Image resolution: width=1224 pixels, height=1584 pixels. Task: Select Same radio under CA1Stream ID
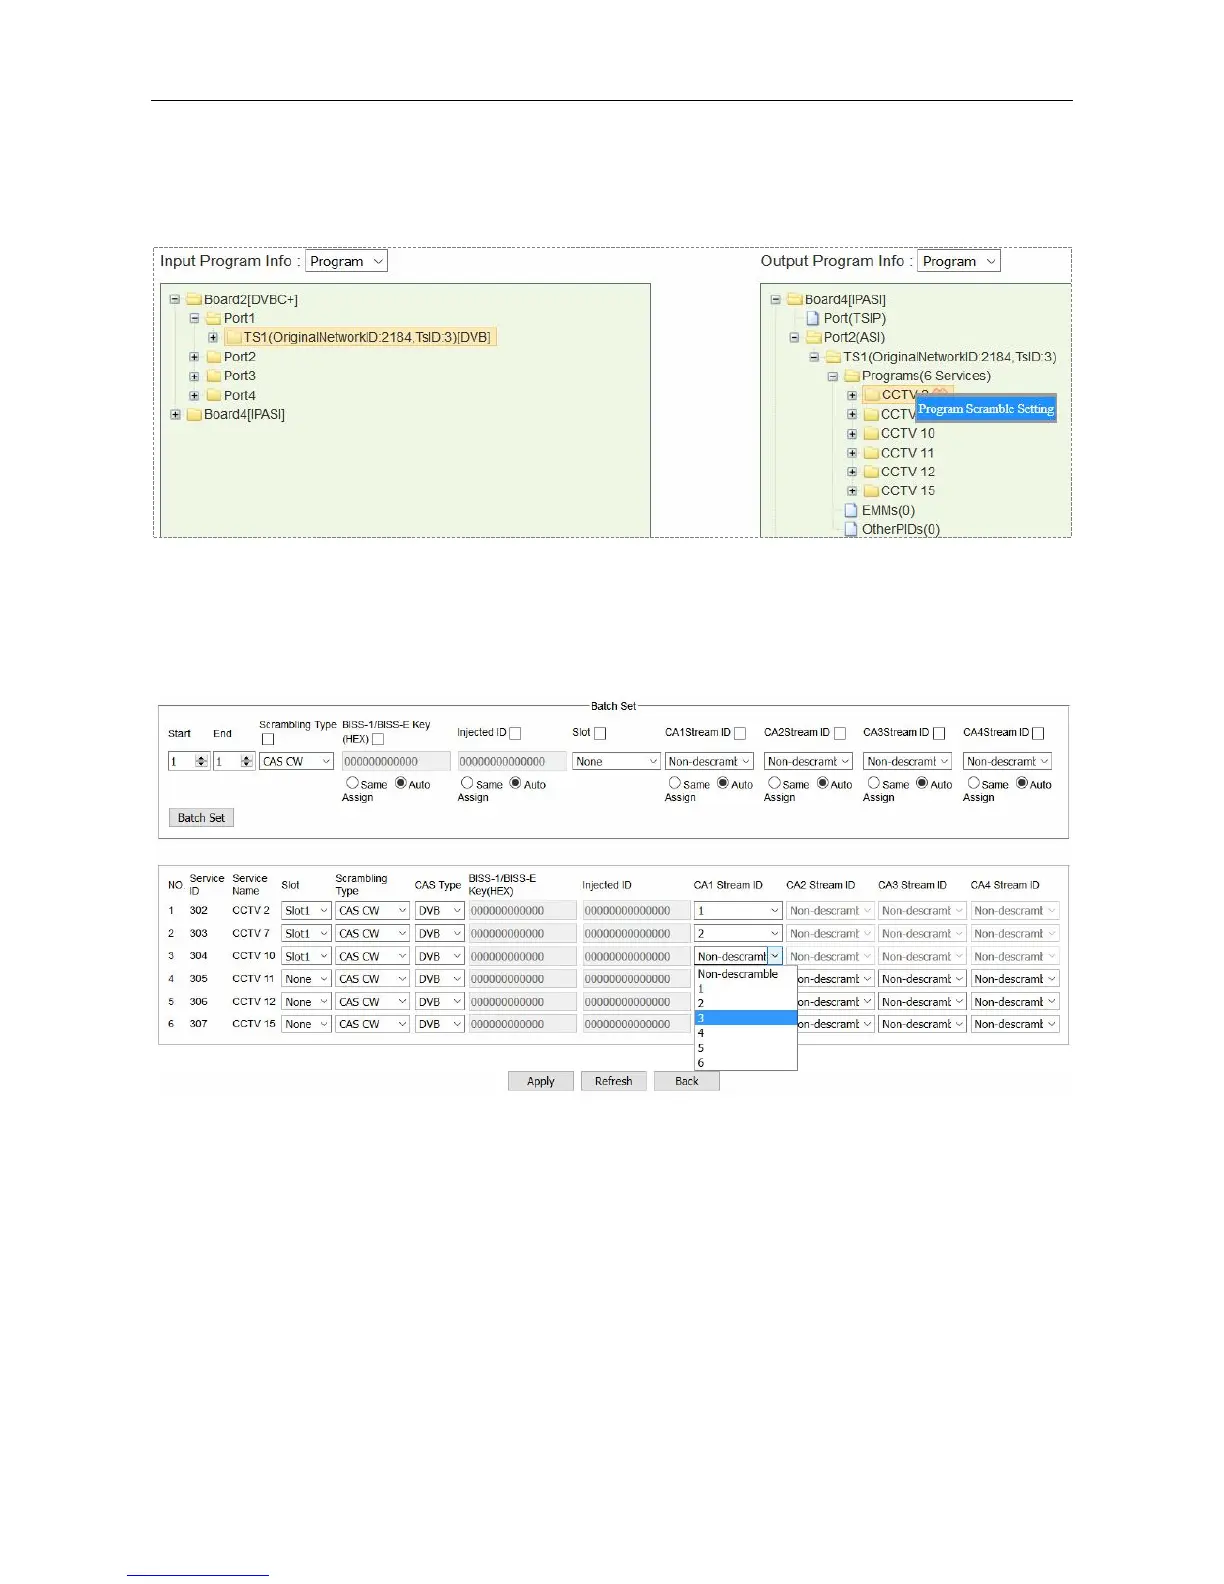point(675,783)
